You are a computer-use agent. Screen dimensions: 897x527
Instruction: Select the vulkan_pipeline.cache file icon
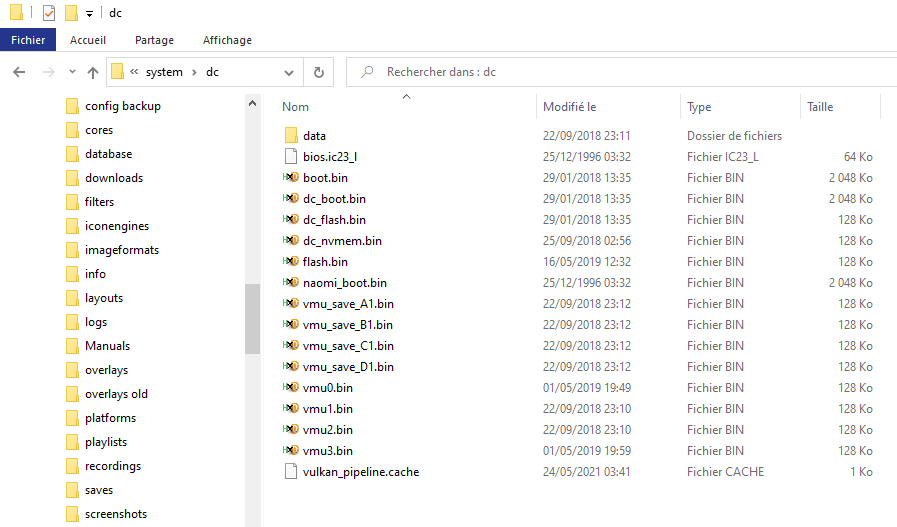click(291, 471)
